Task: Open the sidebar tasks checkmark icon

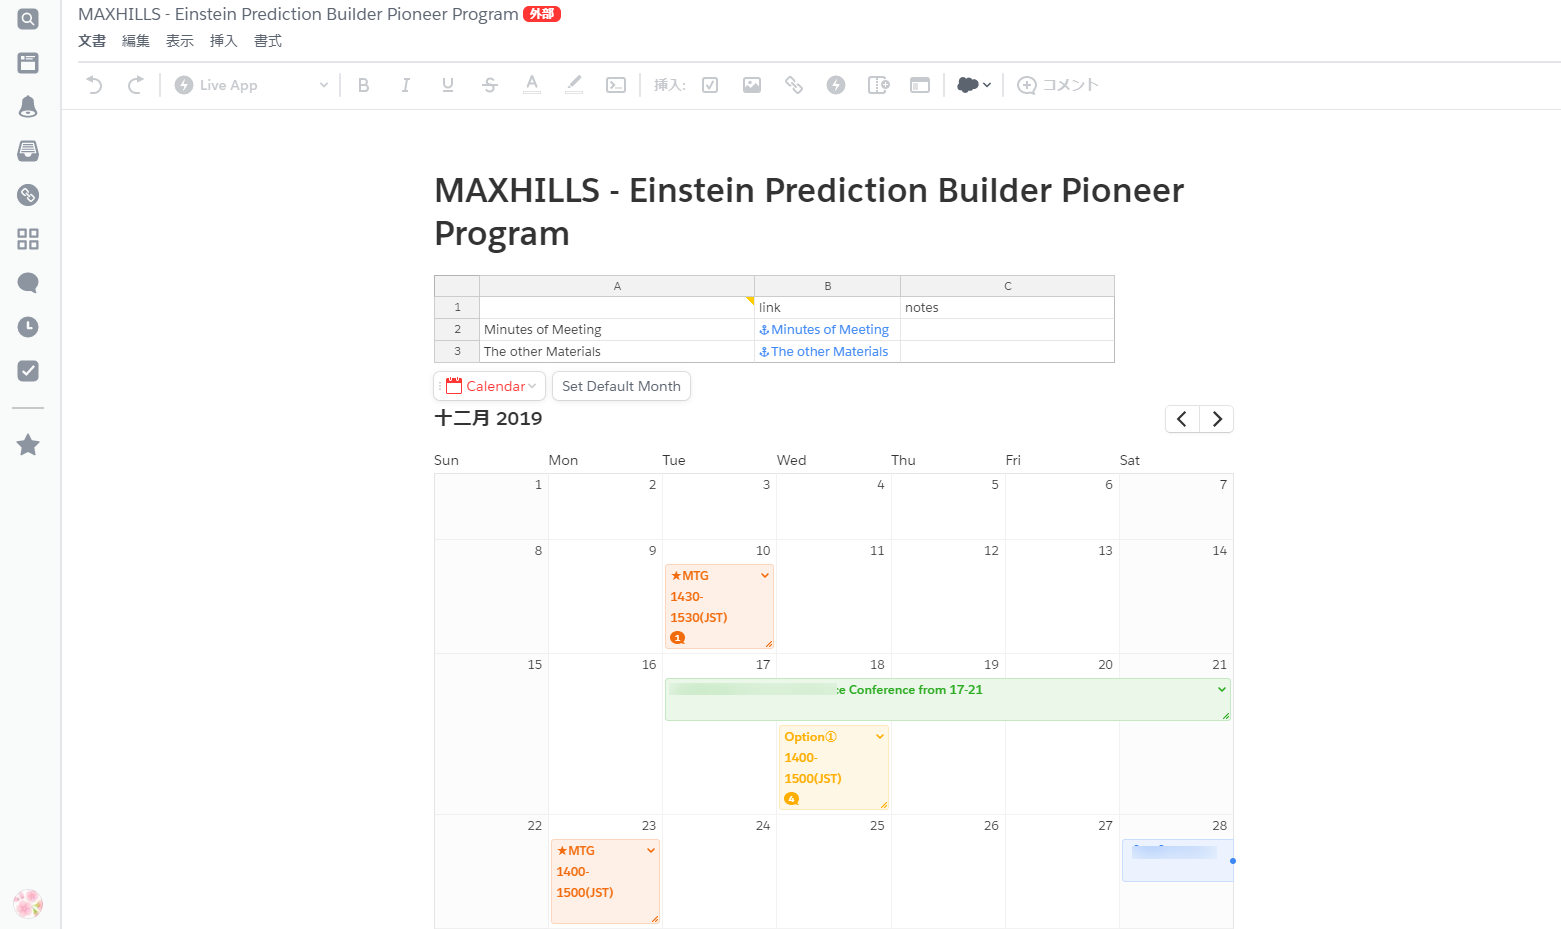Action: point(28,371)
